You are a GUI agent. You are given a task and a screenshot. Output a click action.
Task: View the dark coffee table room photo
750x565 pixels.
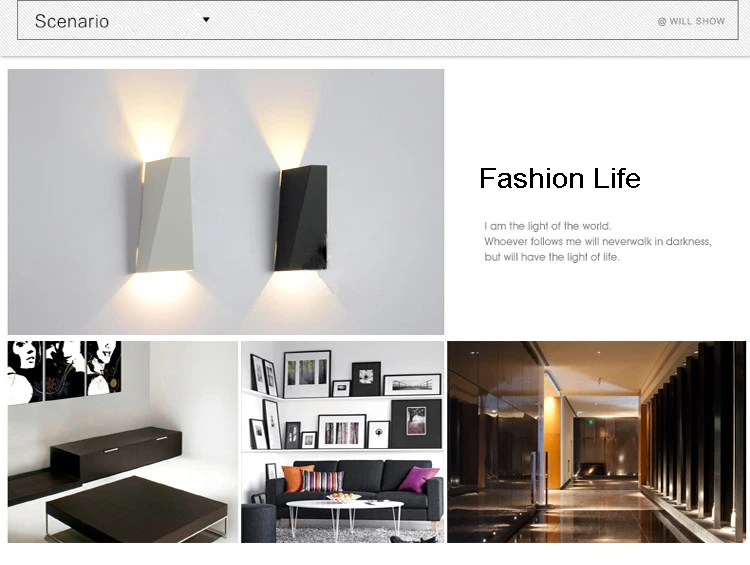122,442
